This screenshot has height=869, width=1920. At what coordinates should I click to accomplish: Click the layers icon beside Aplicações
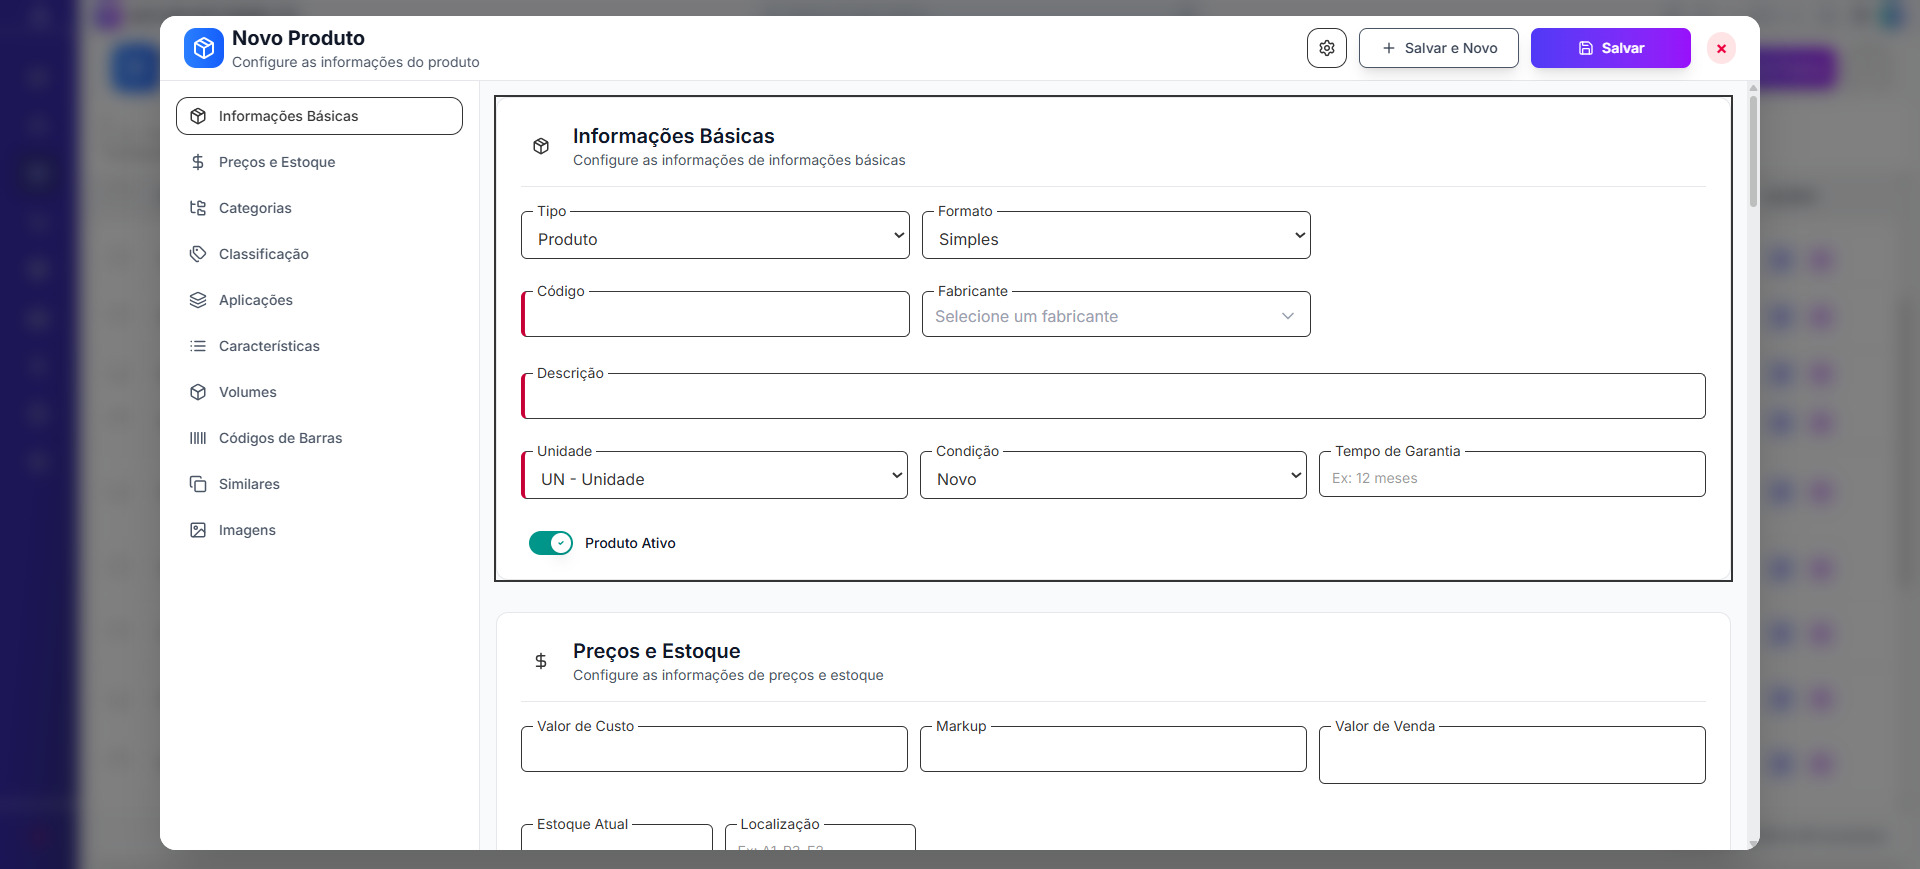[x=198, y=300]
